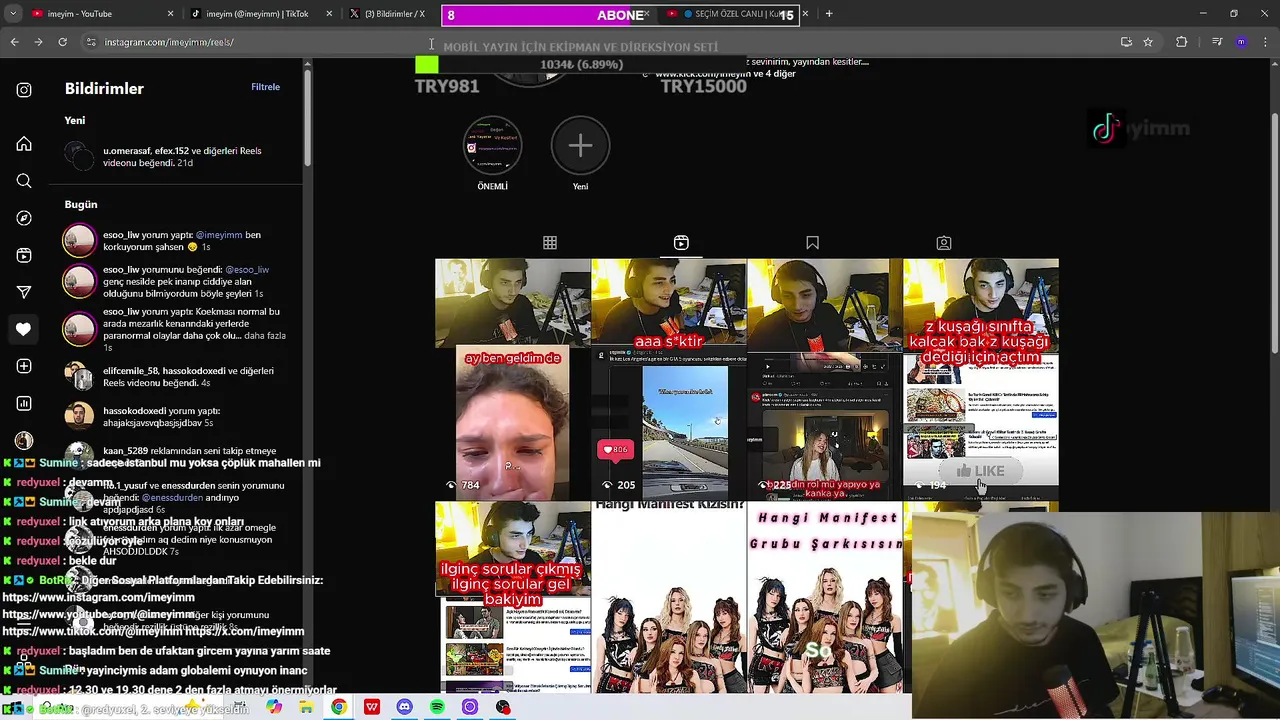Open the ÖNEMLİ story highlight
The height and width of the screenshot is (720, 1280).
pyautogui.click(x=492, y=153)
